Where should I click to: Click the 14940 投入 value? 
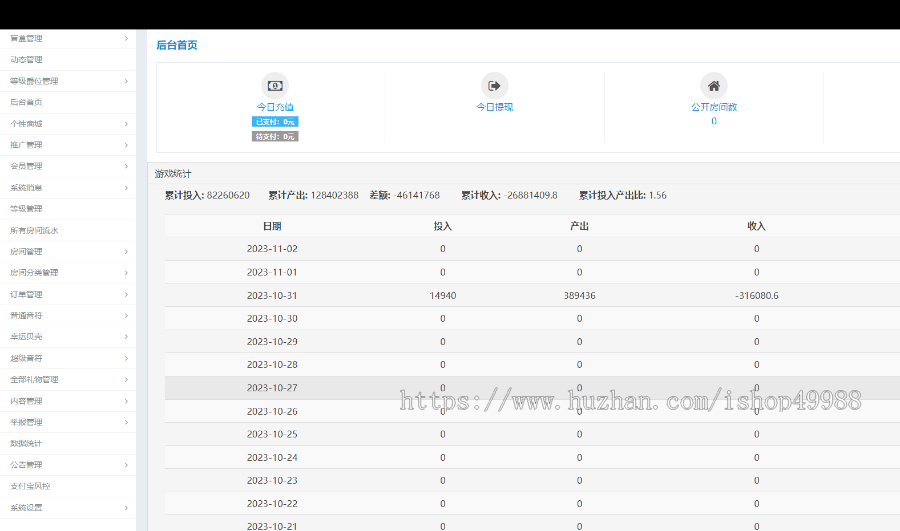pos(443,296)
